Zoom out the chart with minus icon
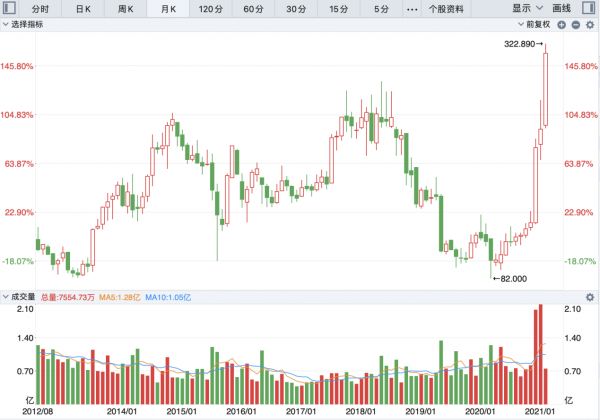This screenshot has height=420, width=600. click(576, 24)
